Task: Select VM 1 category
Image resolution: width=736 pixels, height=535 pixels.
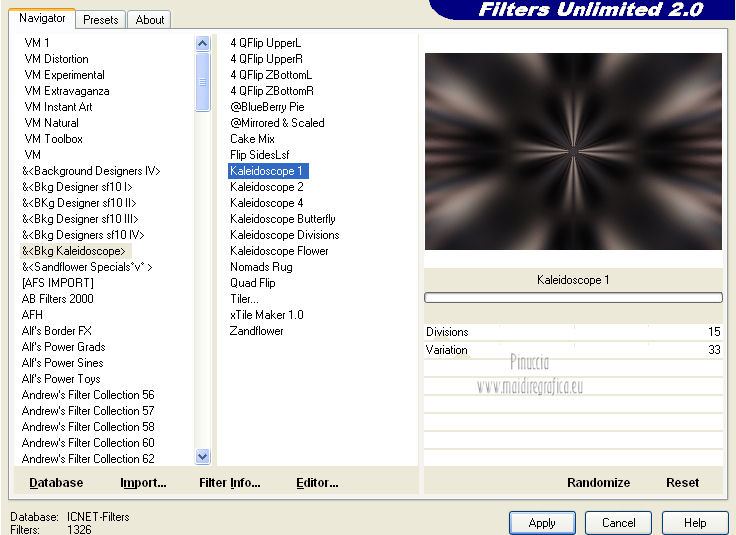Action: (37, 43)
